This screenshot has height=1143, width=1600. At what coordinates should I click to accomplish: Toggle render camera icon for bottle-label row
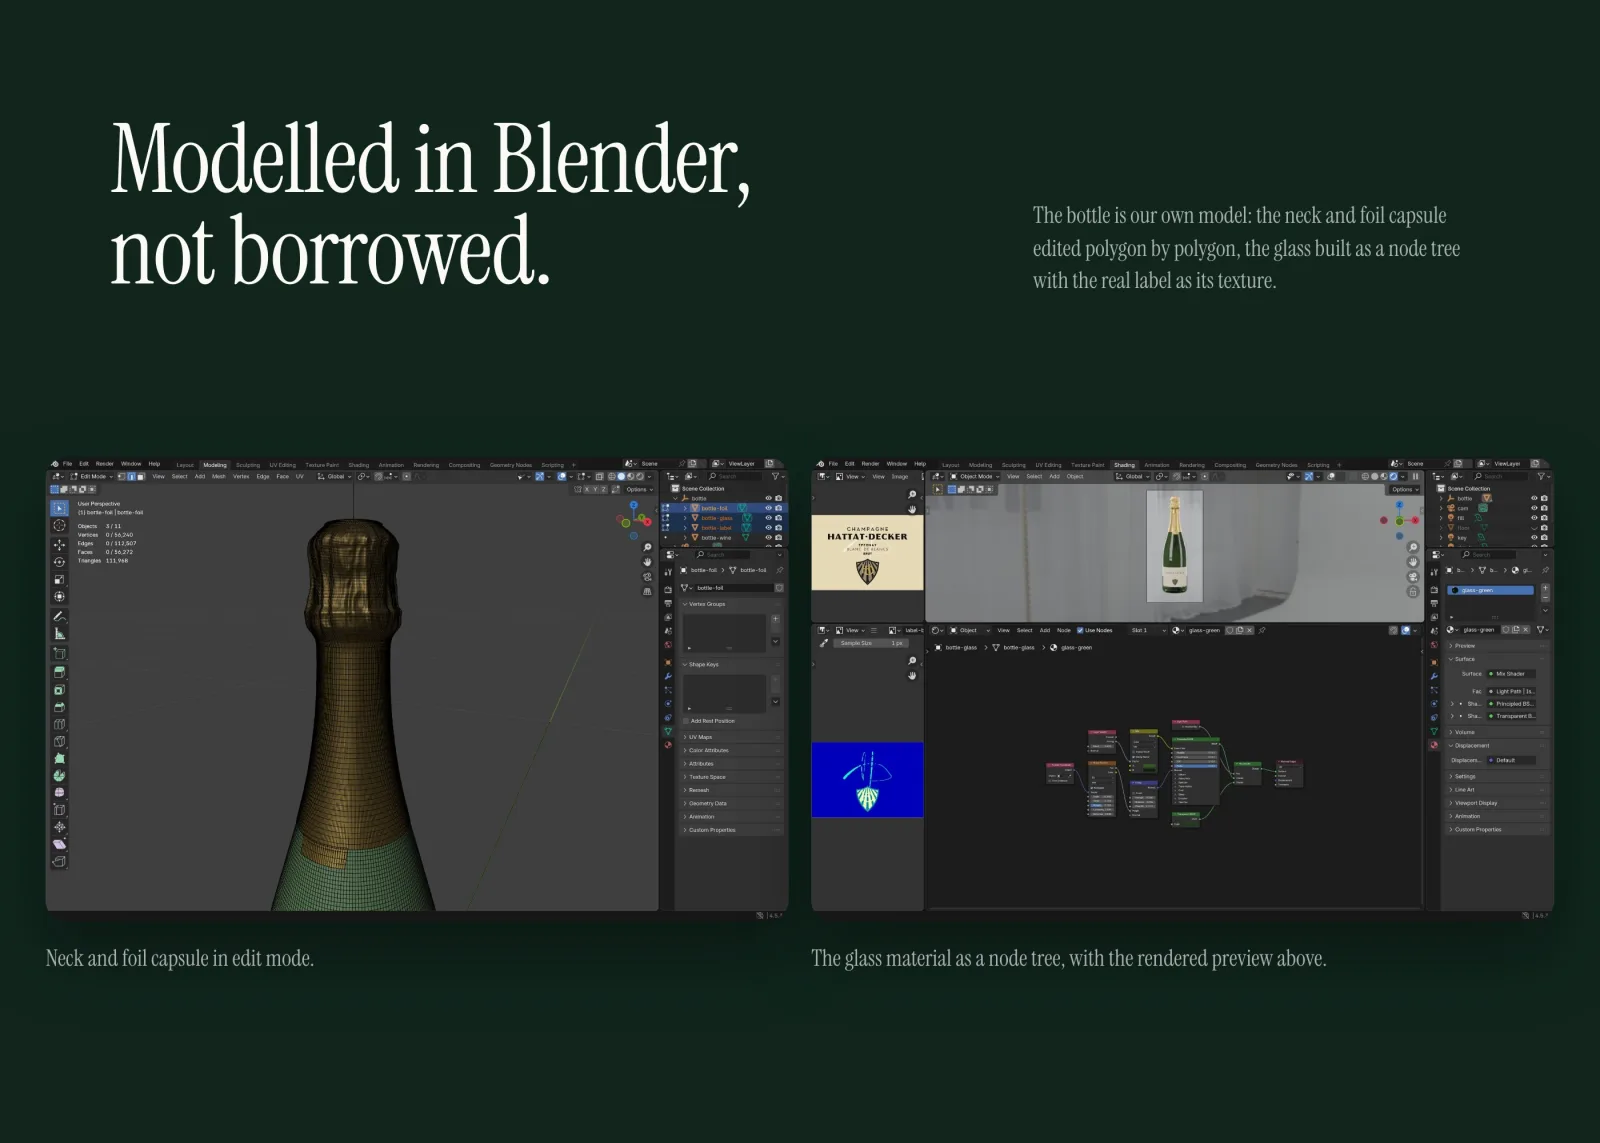[779, 528]
